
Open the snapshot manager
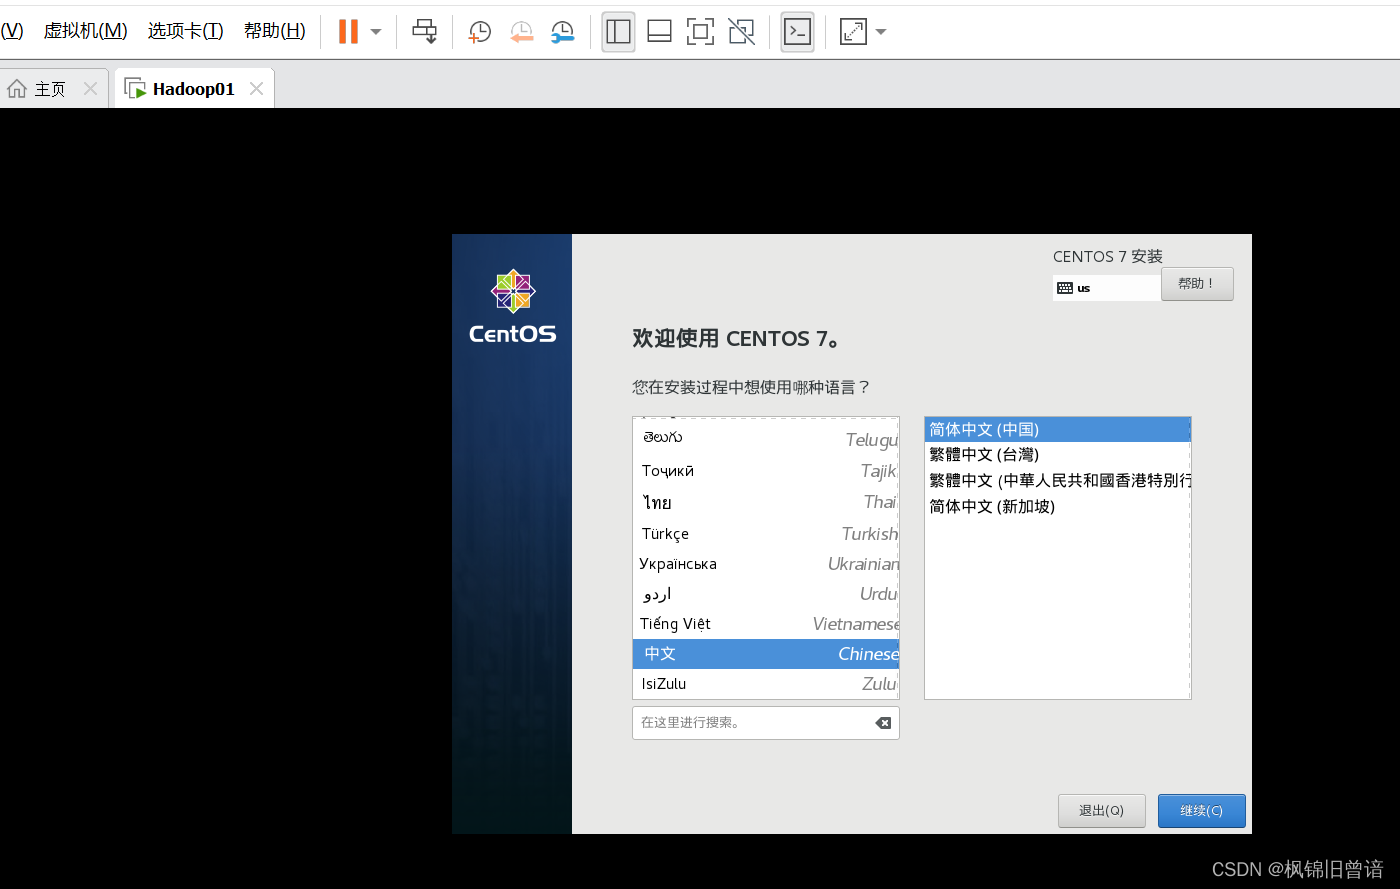(562, 31)
